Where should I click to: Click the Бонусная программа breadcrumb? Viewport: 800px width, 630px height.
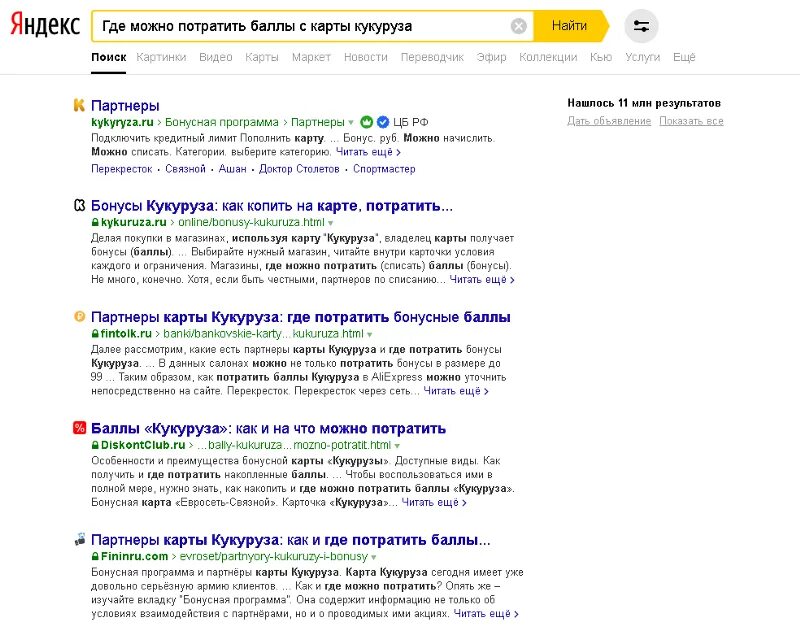(x=221, y=122)
